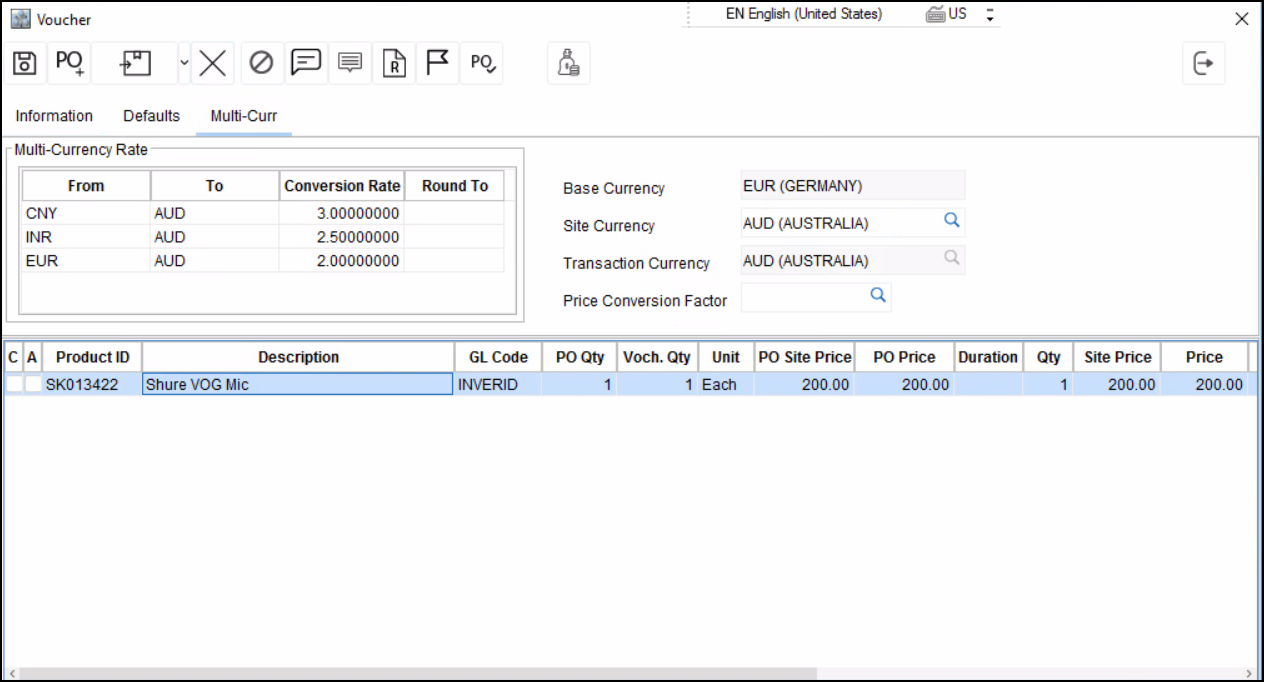
Task: Click the 2.50000000 conversion rate
Action: tap(342, 237)
